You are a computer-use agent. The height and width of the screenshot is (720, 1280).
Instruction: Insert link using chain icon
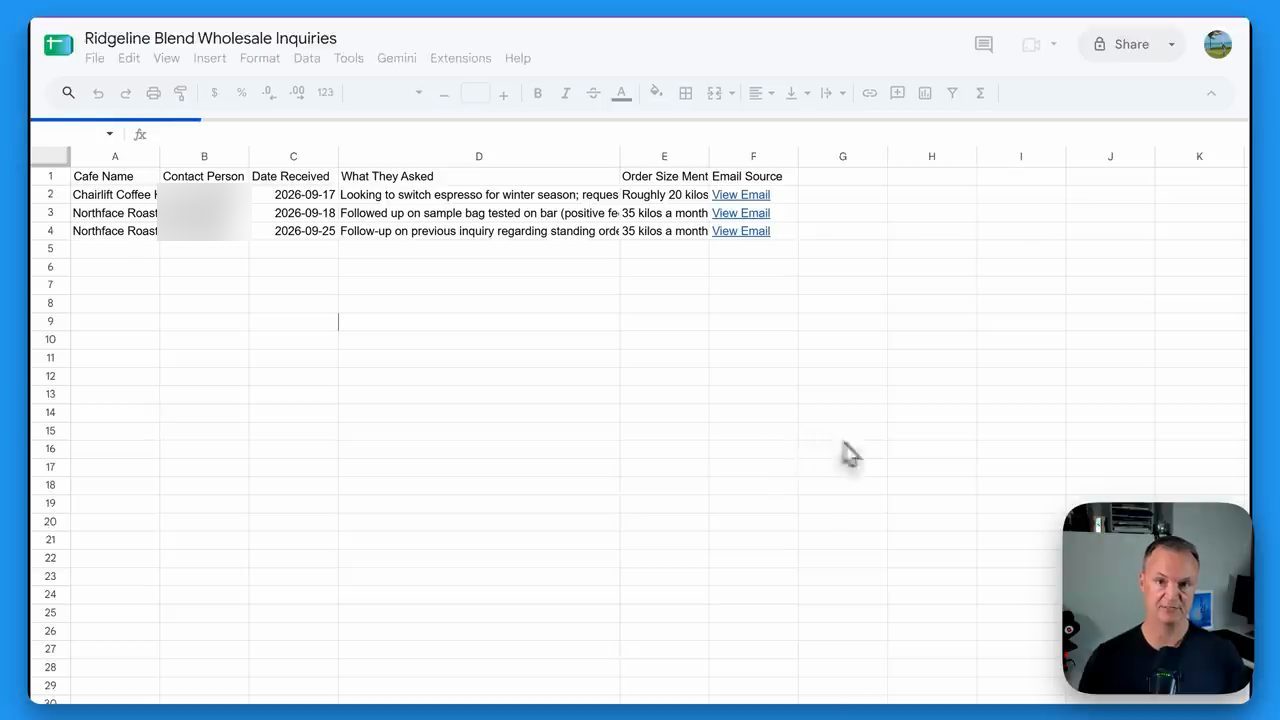click(870, 93)
